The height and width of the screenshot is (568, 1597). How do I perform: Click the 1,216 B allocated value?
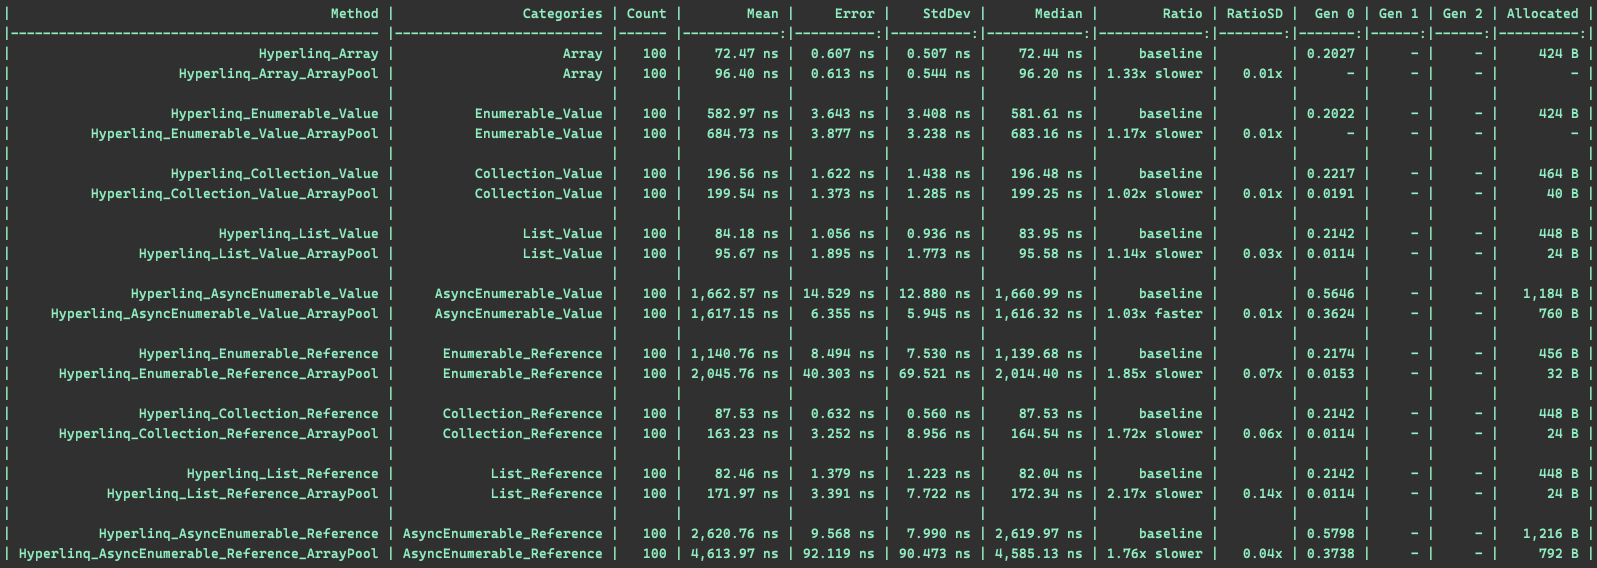1551,534
